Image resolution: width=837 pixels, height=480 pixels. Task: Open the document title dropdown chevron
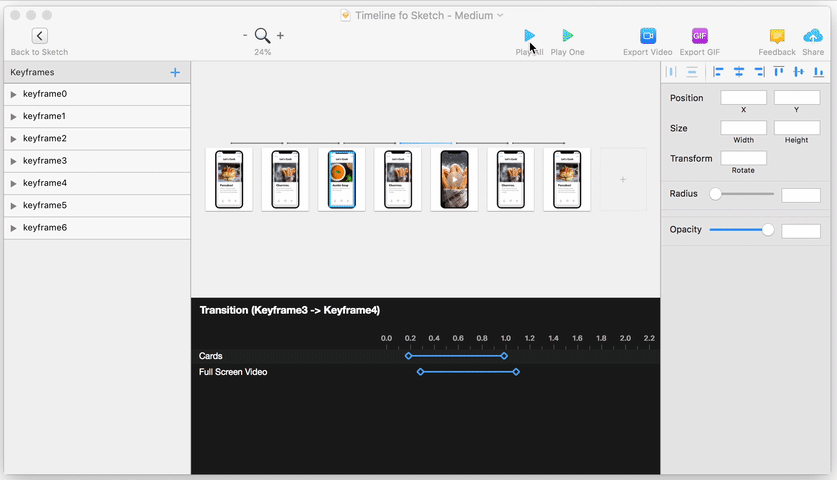500,15
